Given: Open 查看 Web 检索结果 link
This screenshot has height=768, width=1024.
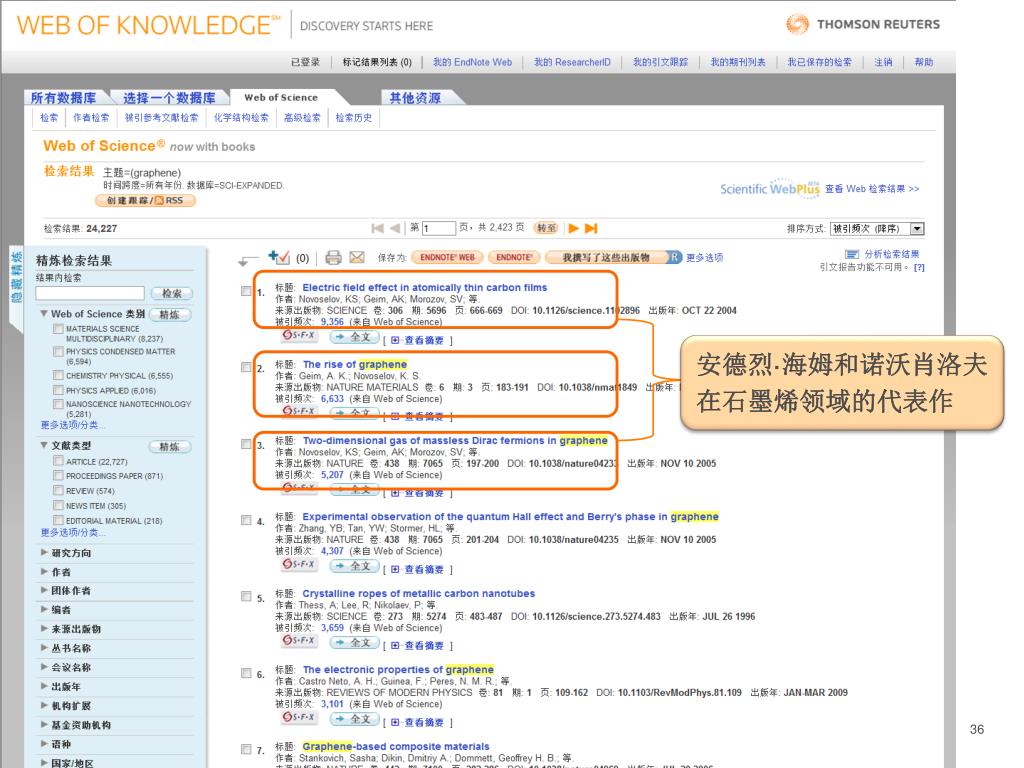Looking at the screenshot, I should [x=872, y=189].
